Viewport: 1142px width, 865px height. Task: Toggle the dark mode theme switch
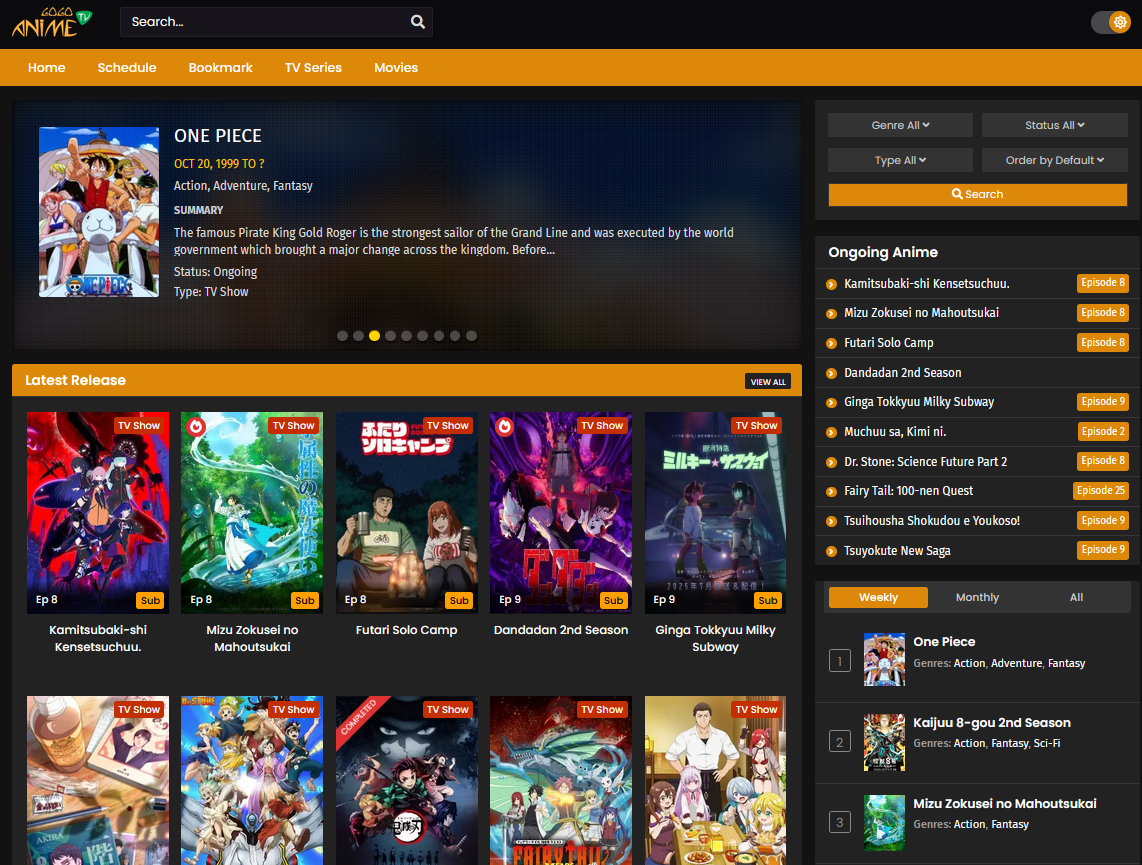[1110, 22]
